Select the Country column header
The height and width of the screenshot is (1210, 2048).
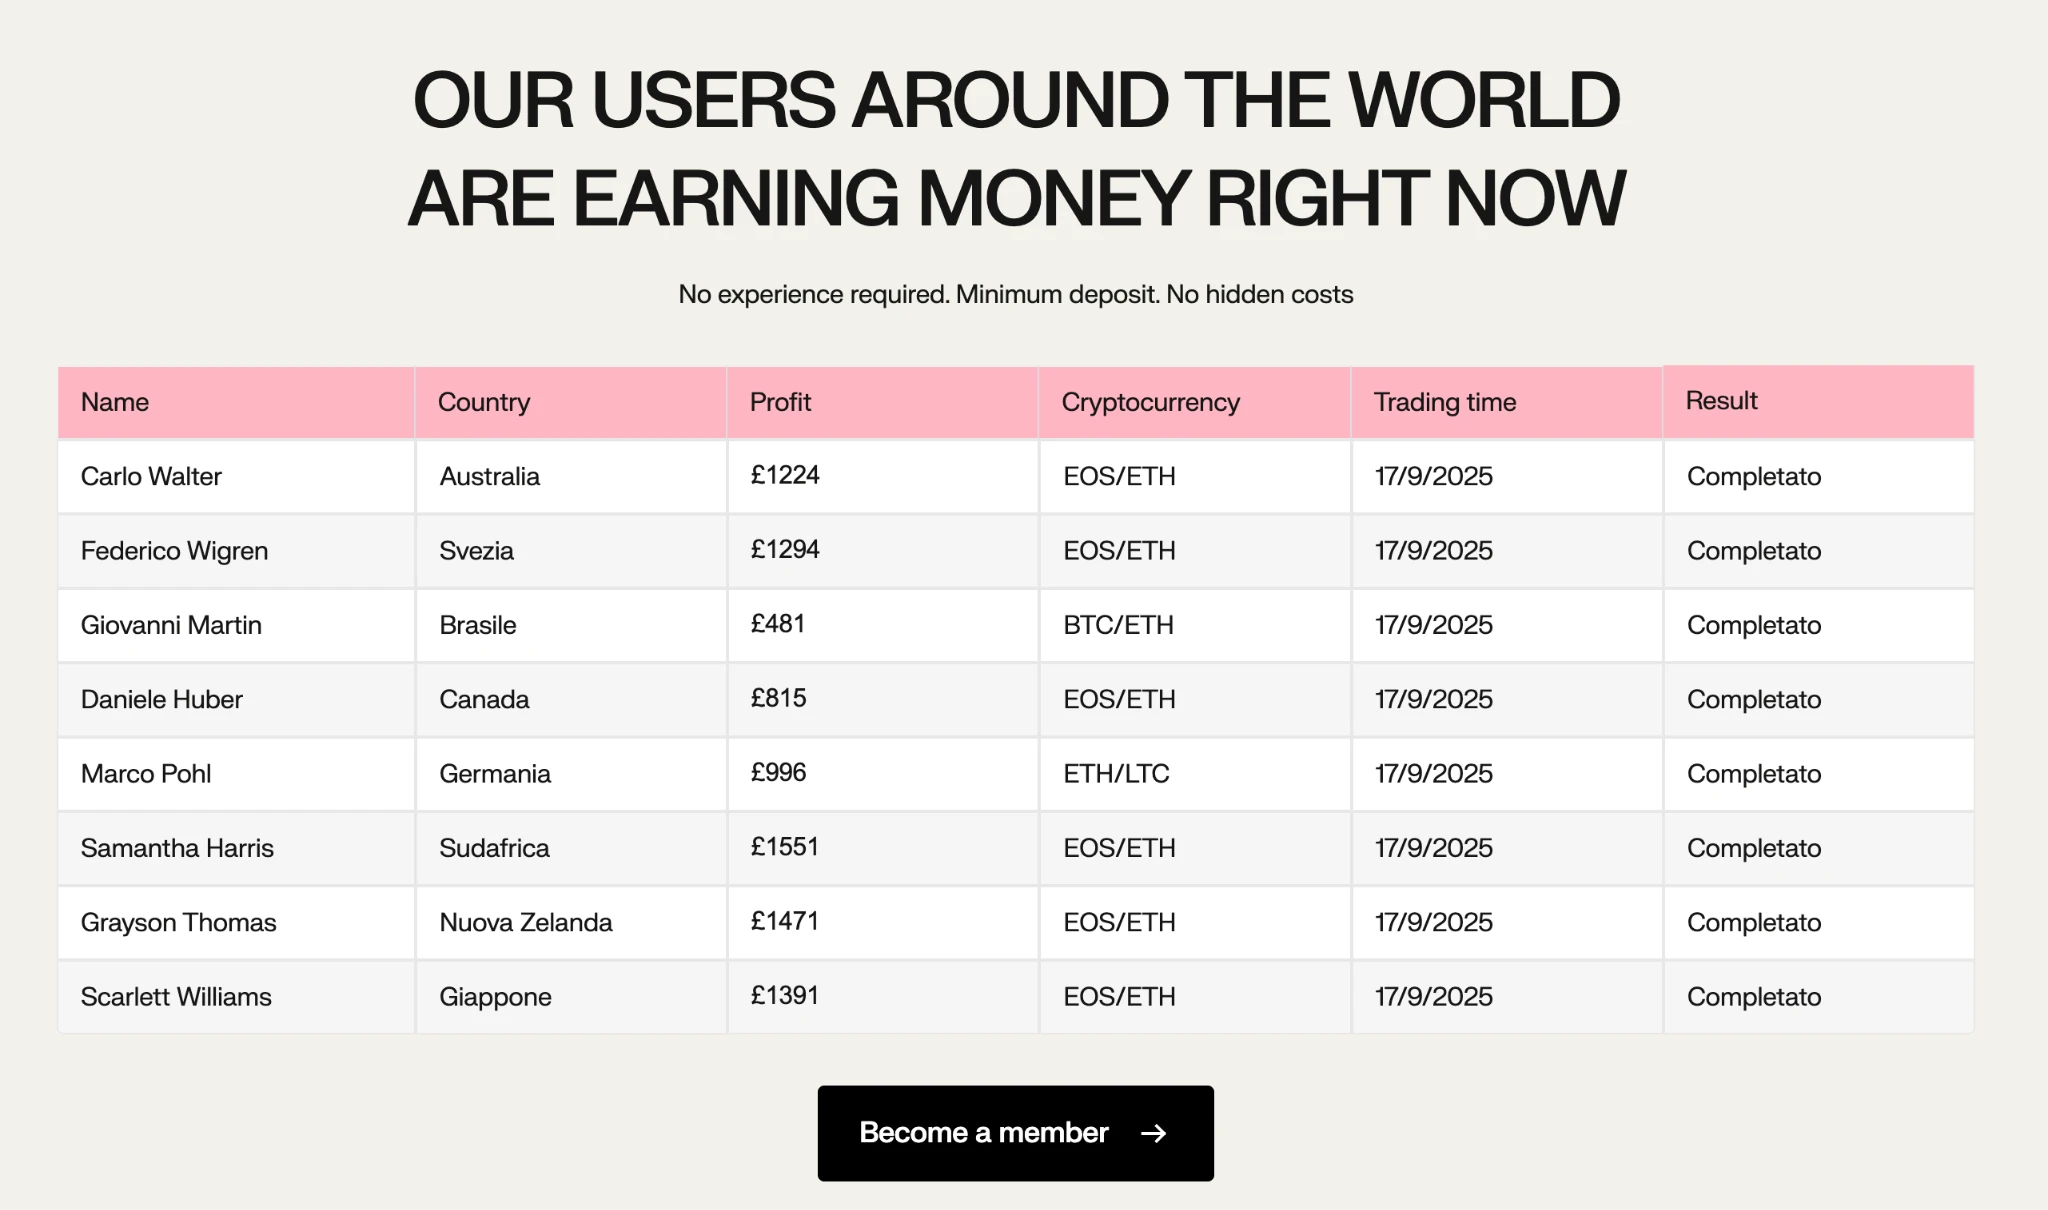(x=571, y=402)
